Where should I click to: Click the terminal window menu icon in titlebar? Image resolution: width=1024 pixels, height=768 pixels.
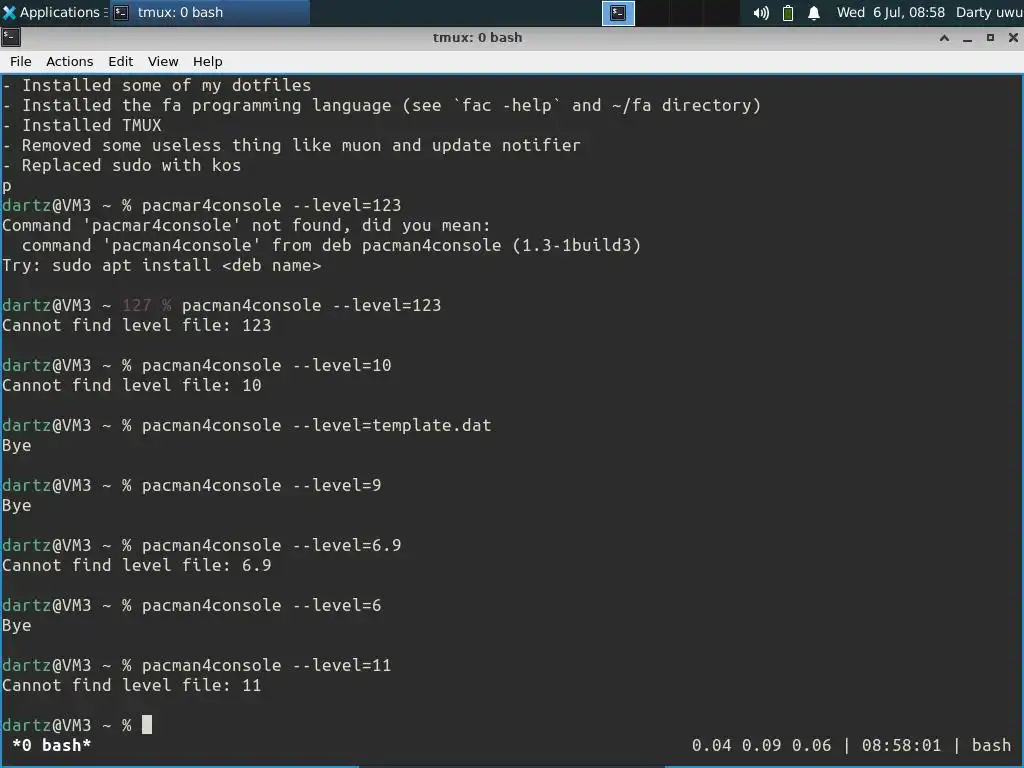pyautogui.click(x=11, y=37)
